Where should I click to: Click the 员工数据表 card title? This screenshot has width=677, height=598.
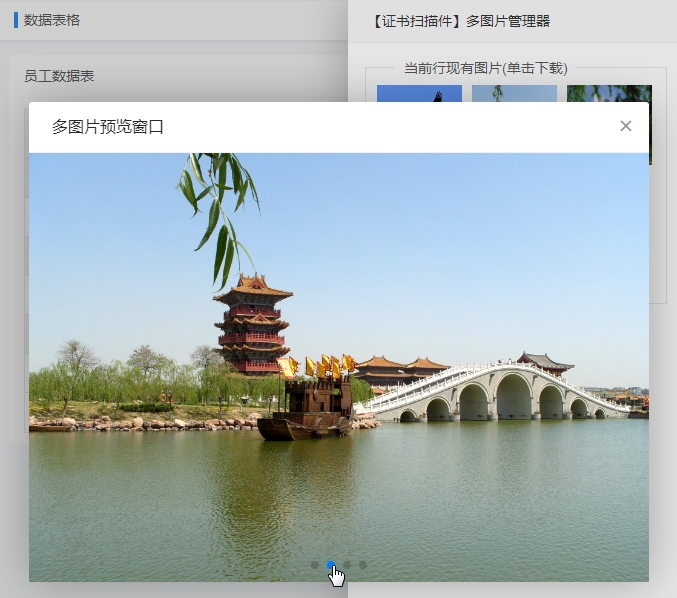pos(59,76)
